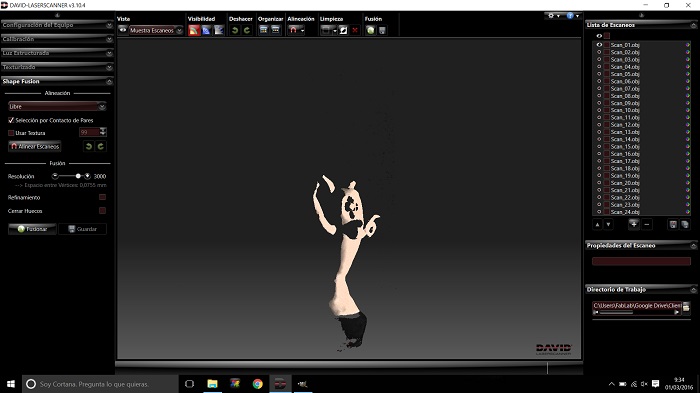The image size is (700, 393).
Task: Remove a scan with the minus button
Action: [647, 224]
